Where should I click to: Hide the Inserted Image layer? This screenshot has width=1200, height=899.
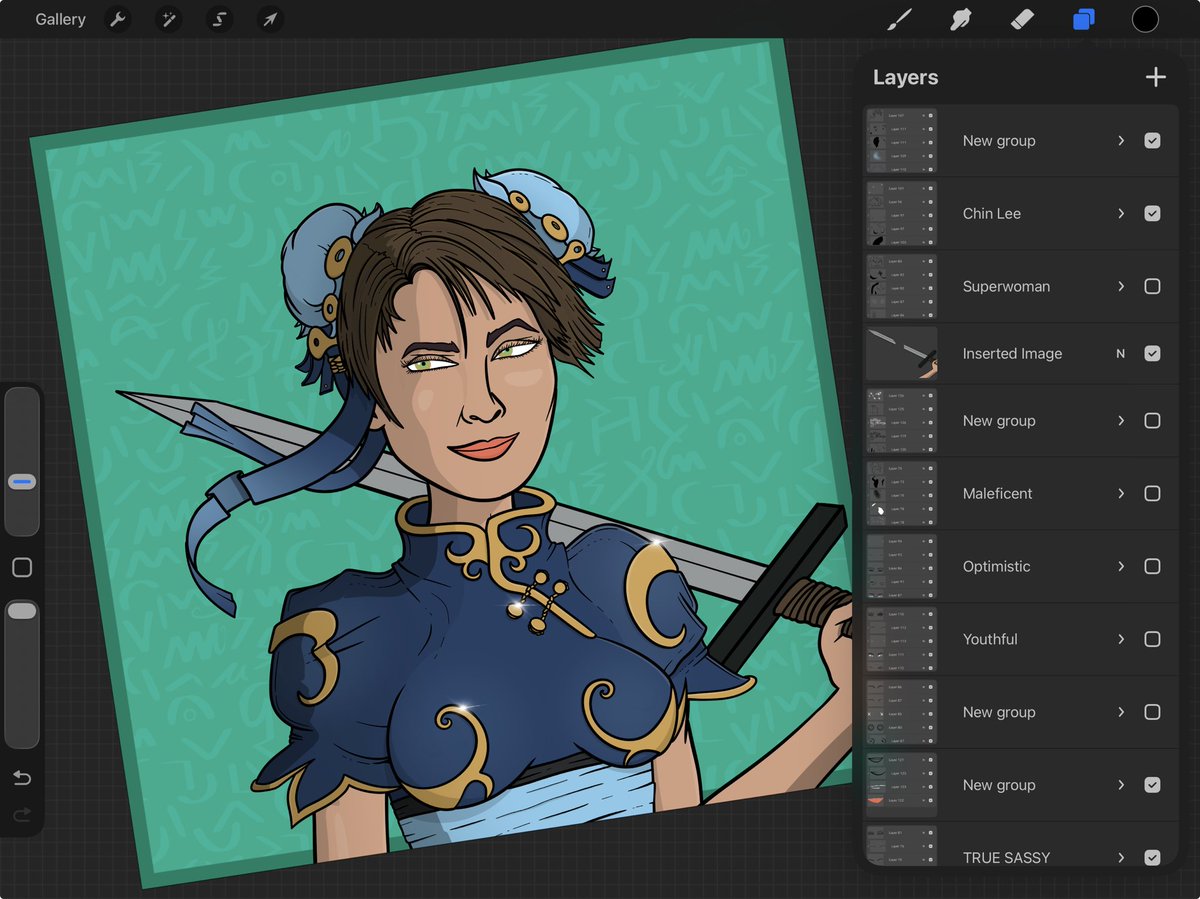click(1152, 353)
